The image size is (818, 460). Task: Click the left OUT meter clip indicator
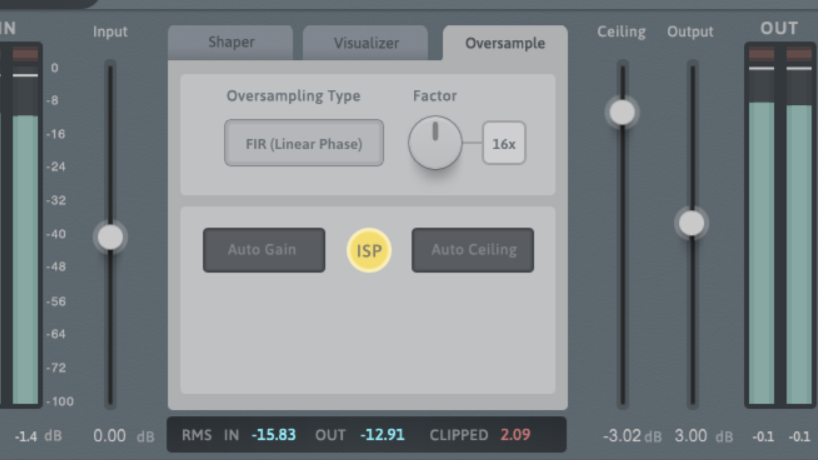761,53
